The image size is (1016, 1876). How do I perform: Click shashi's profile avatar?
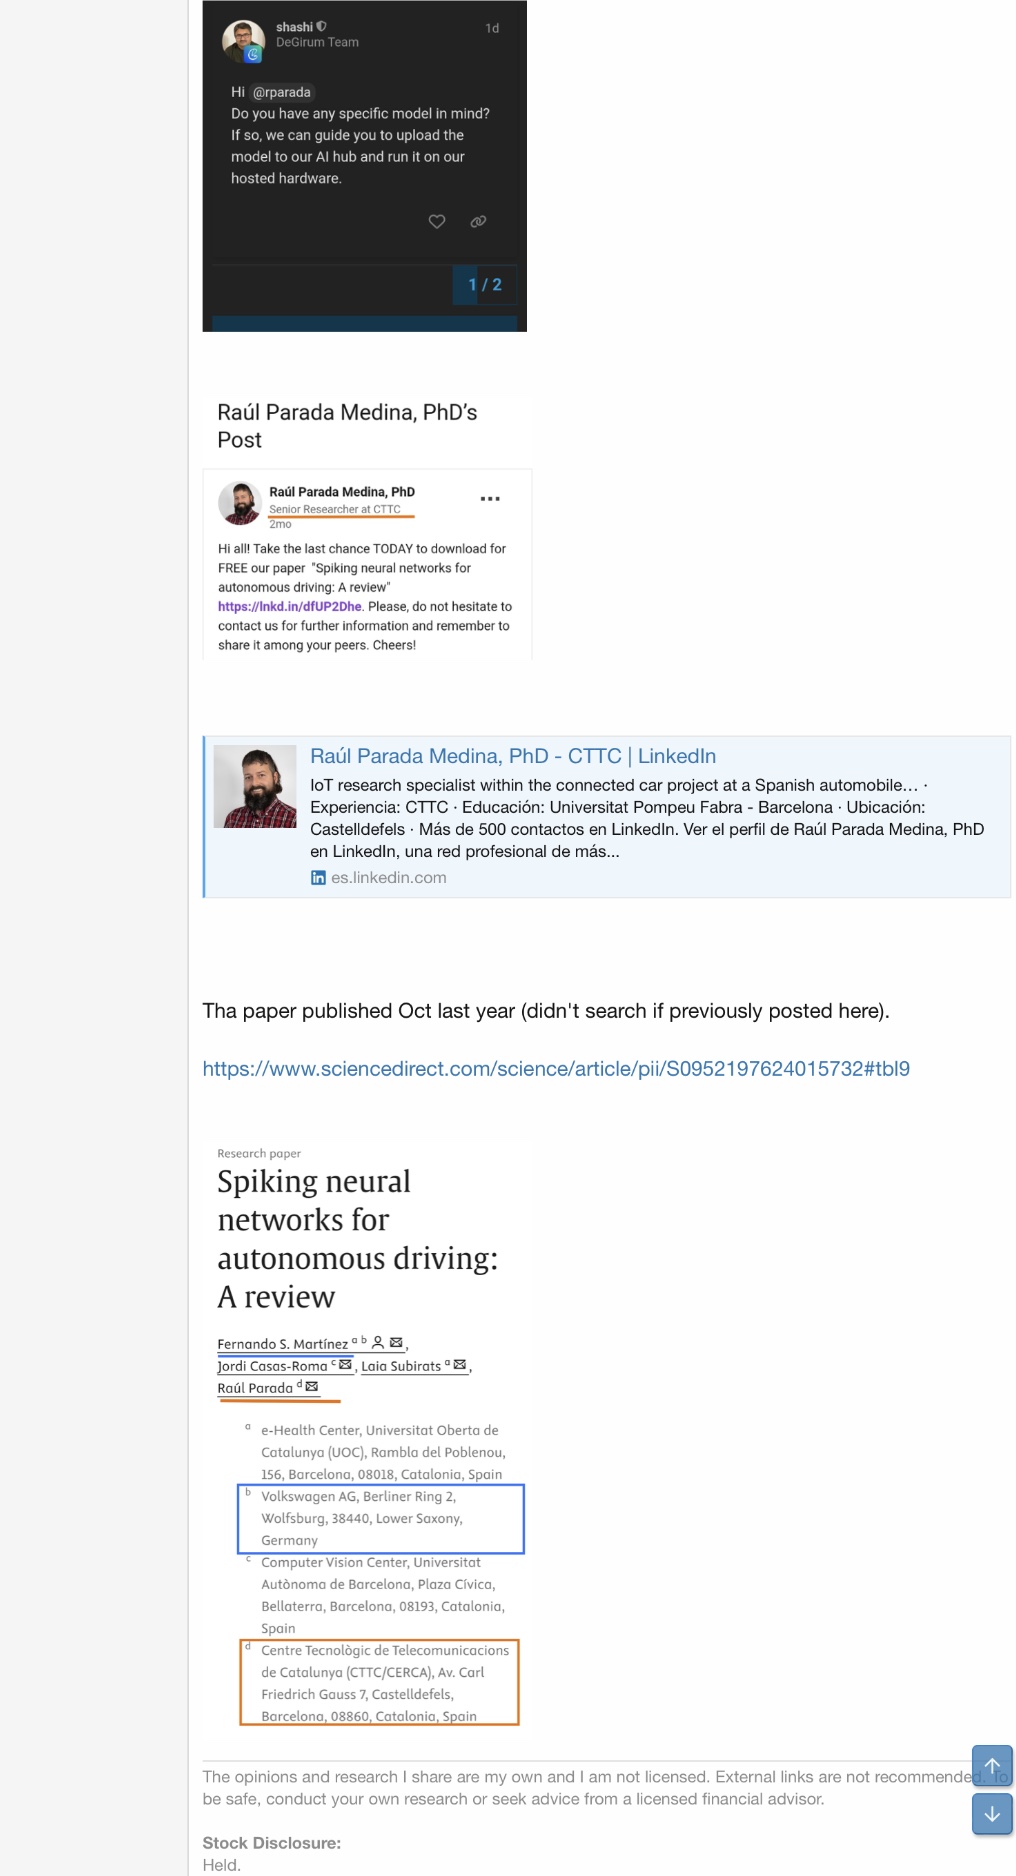(243, 41)
